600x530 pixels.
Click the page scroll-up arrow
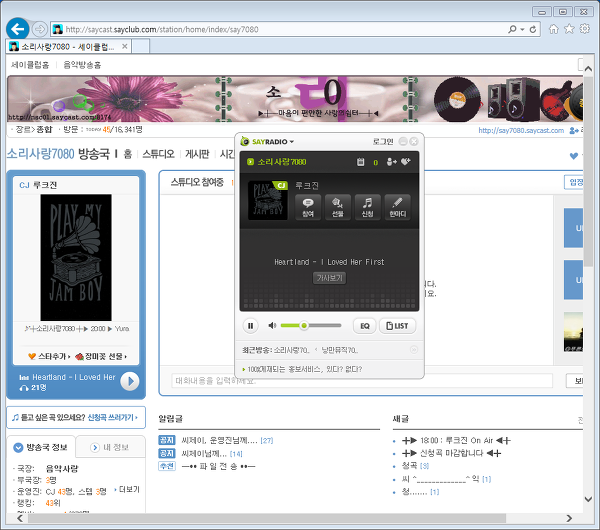(589, 69)
